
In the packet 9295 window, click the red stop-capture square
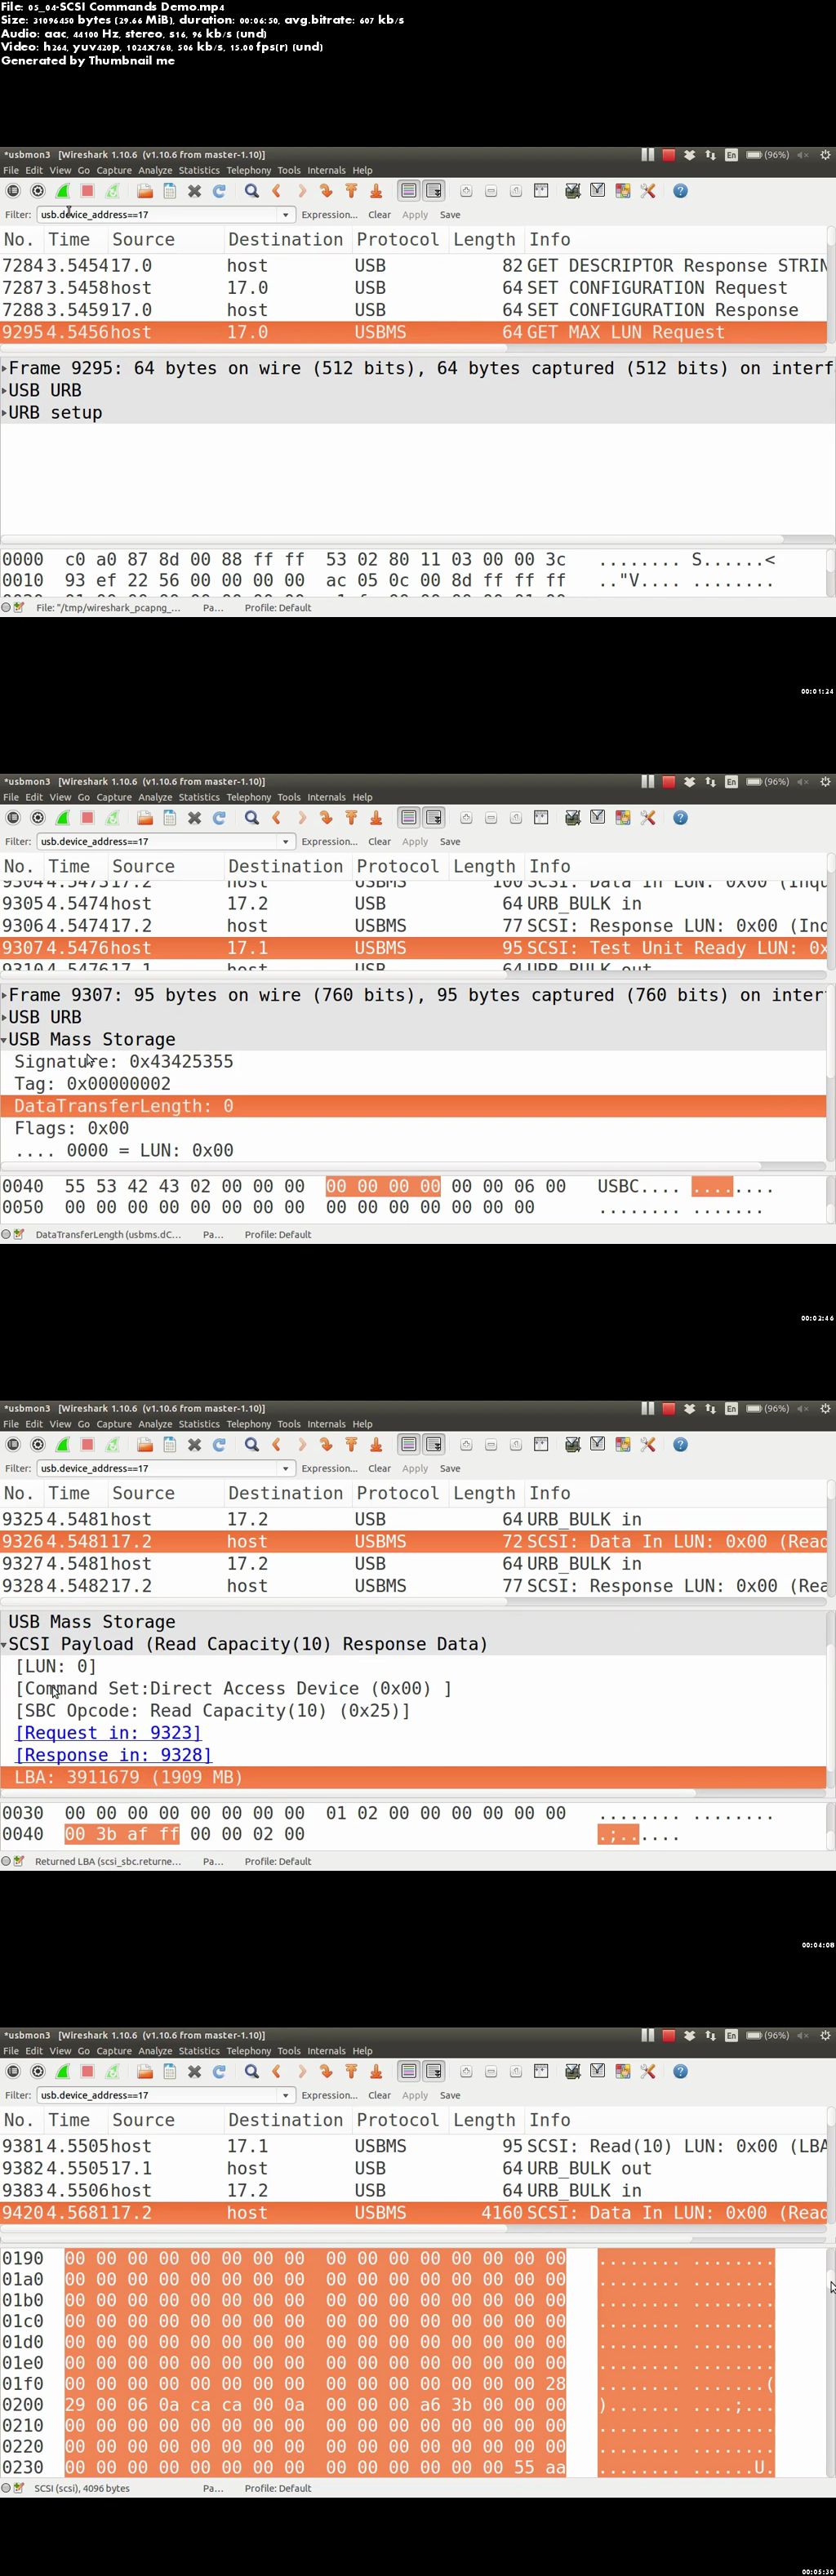[x=87, y=191]
